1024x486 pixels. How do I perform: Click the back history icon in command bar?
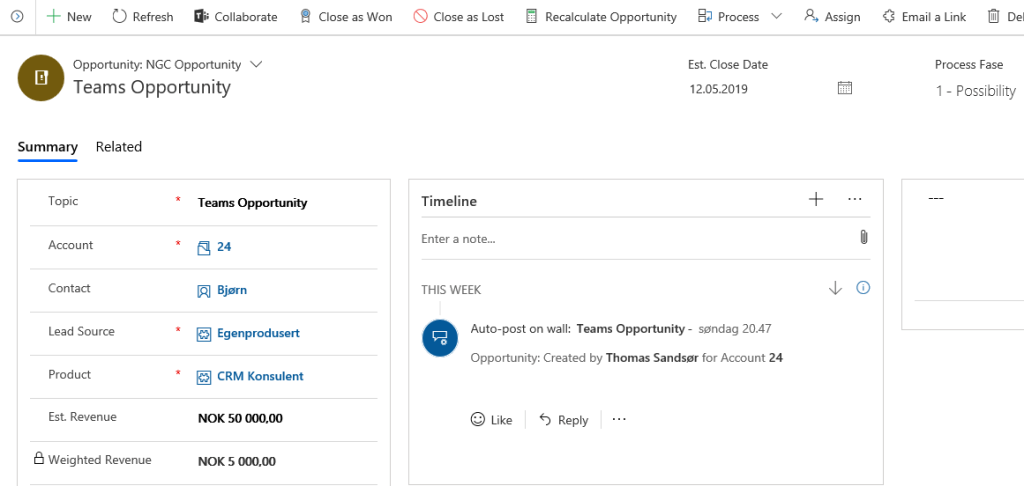point(17,17)
